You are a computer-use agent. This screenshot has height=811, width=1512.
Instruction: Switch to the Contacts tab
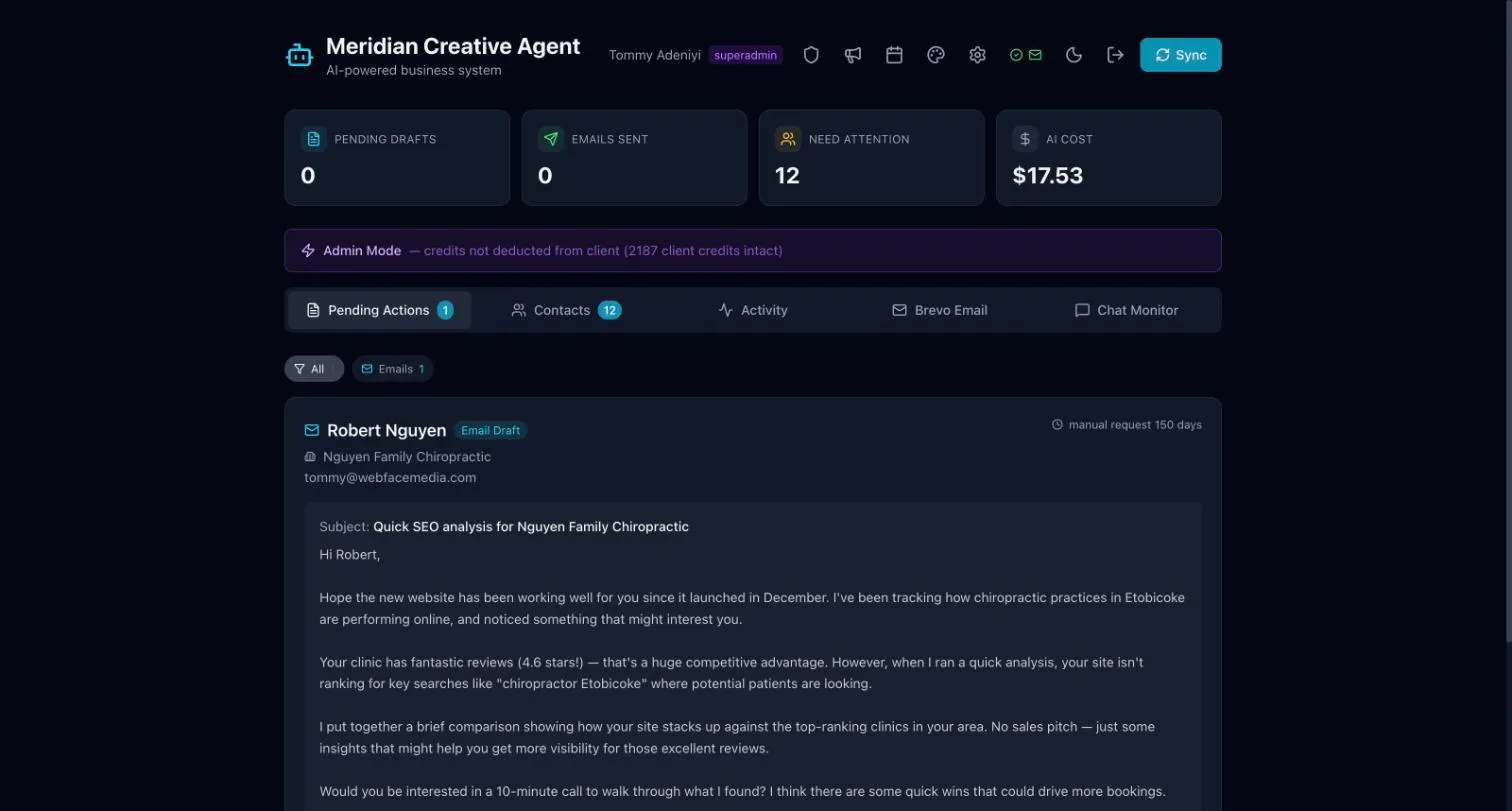pos(566,310)
